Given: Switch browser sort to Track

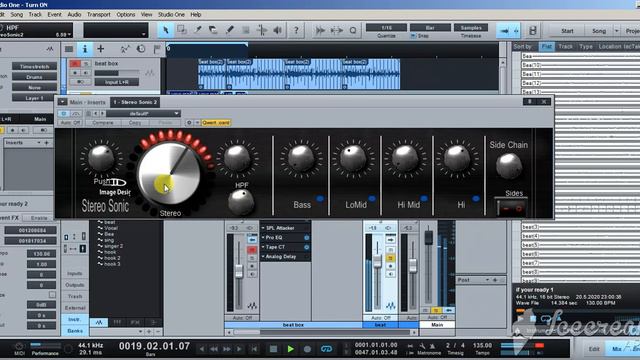Looking at the screenshot, I should (565, 47).
